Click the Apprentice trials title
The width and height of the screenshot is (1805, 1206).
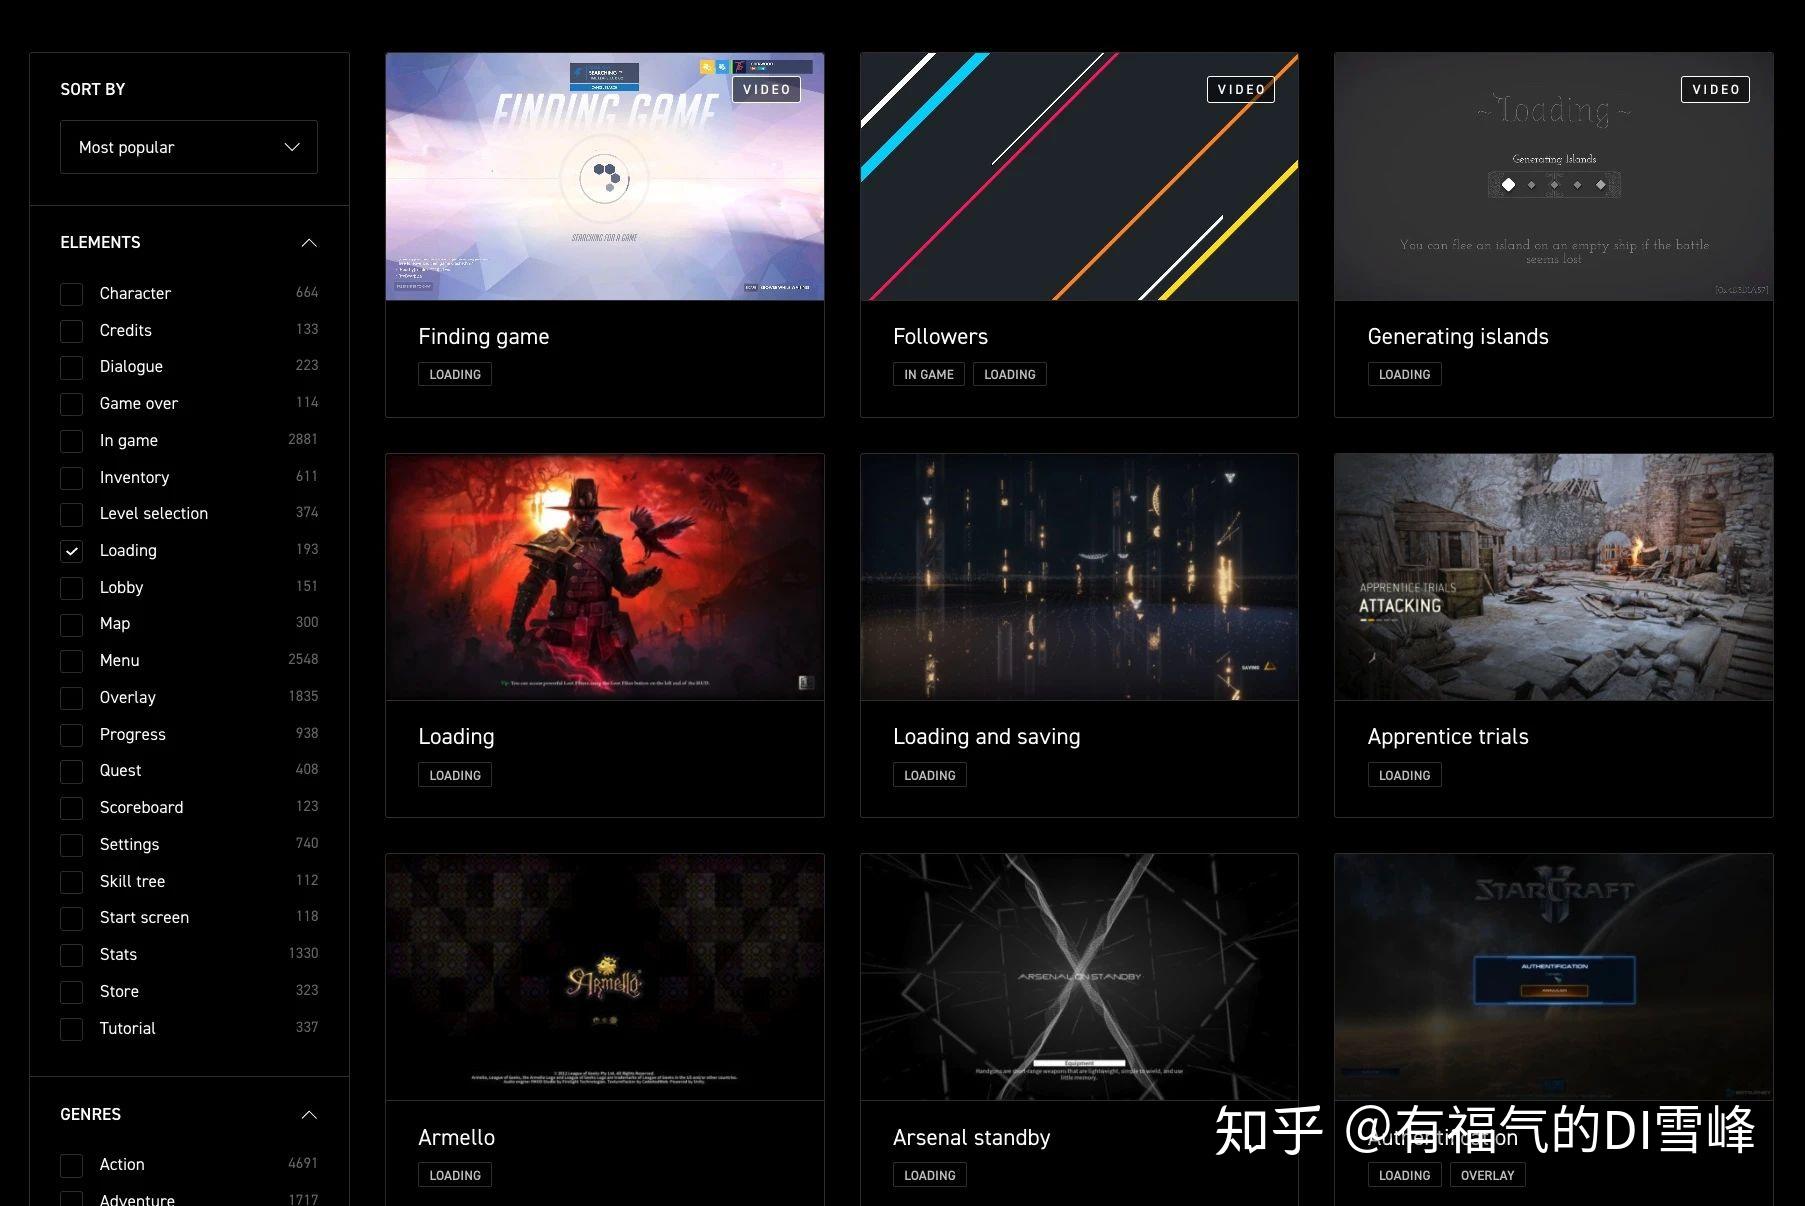coord(1448,737)
